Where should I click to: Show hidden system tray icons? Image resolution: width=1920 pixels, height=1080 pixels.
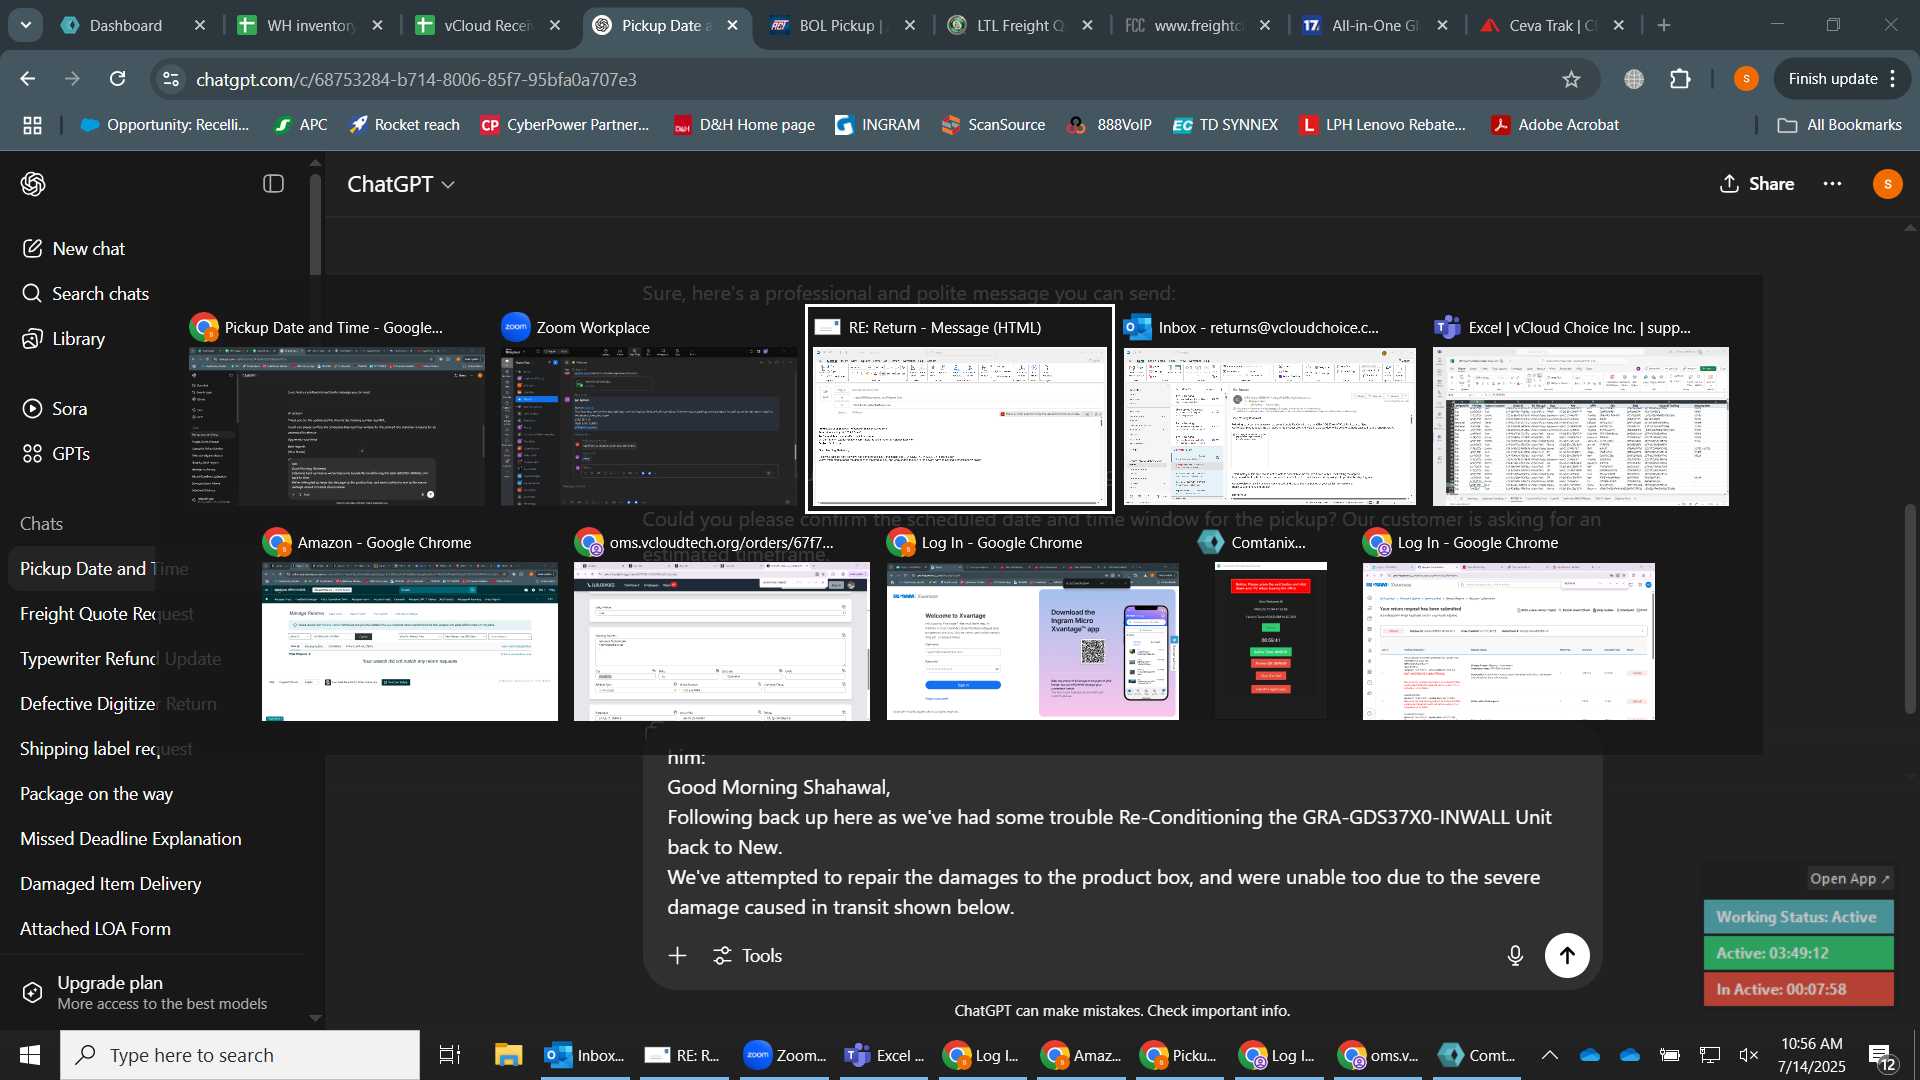pyautogui.click(x=1549, y=1055)
